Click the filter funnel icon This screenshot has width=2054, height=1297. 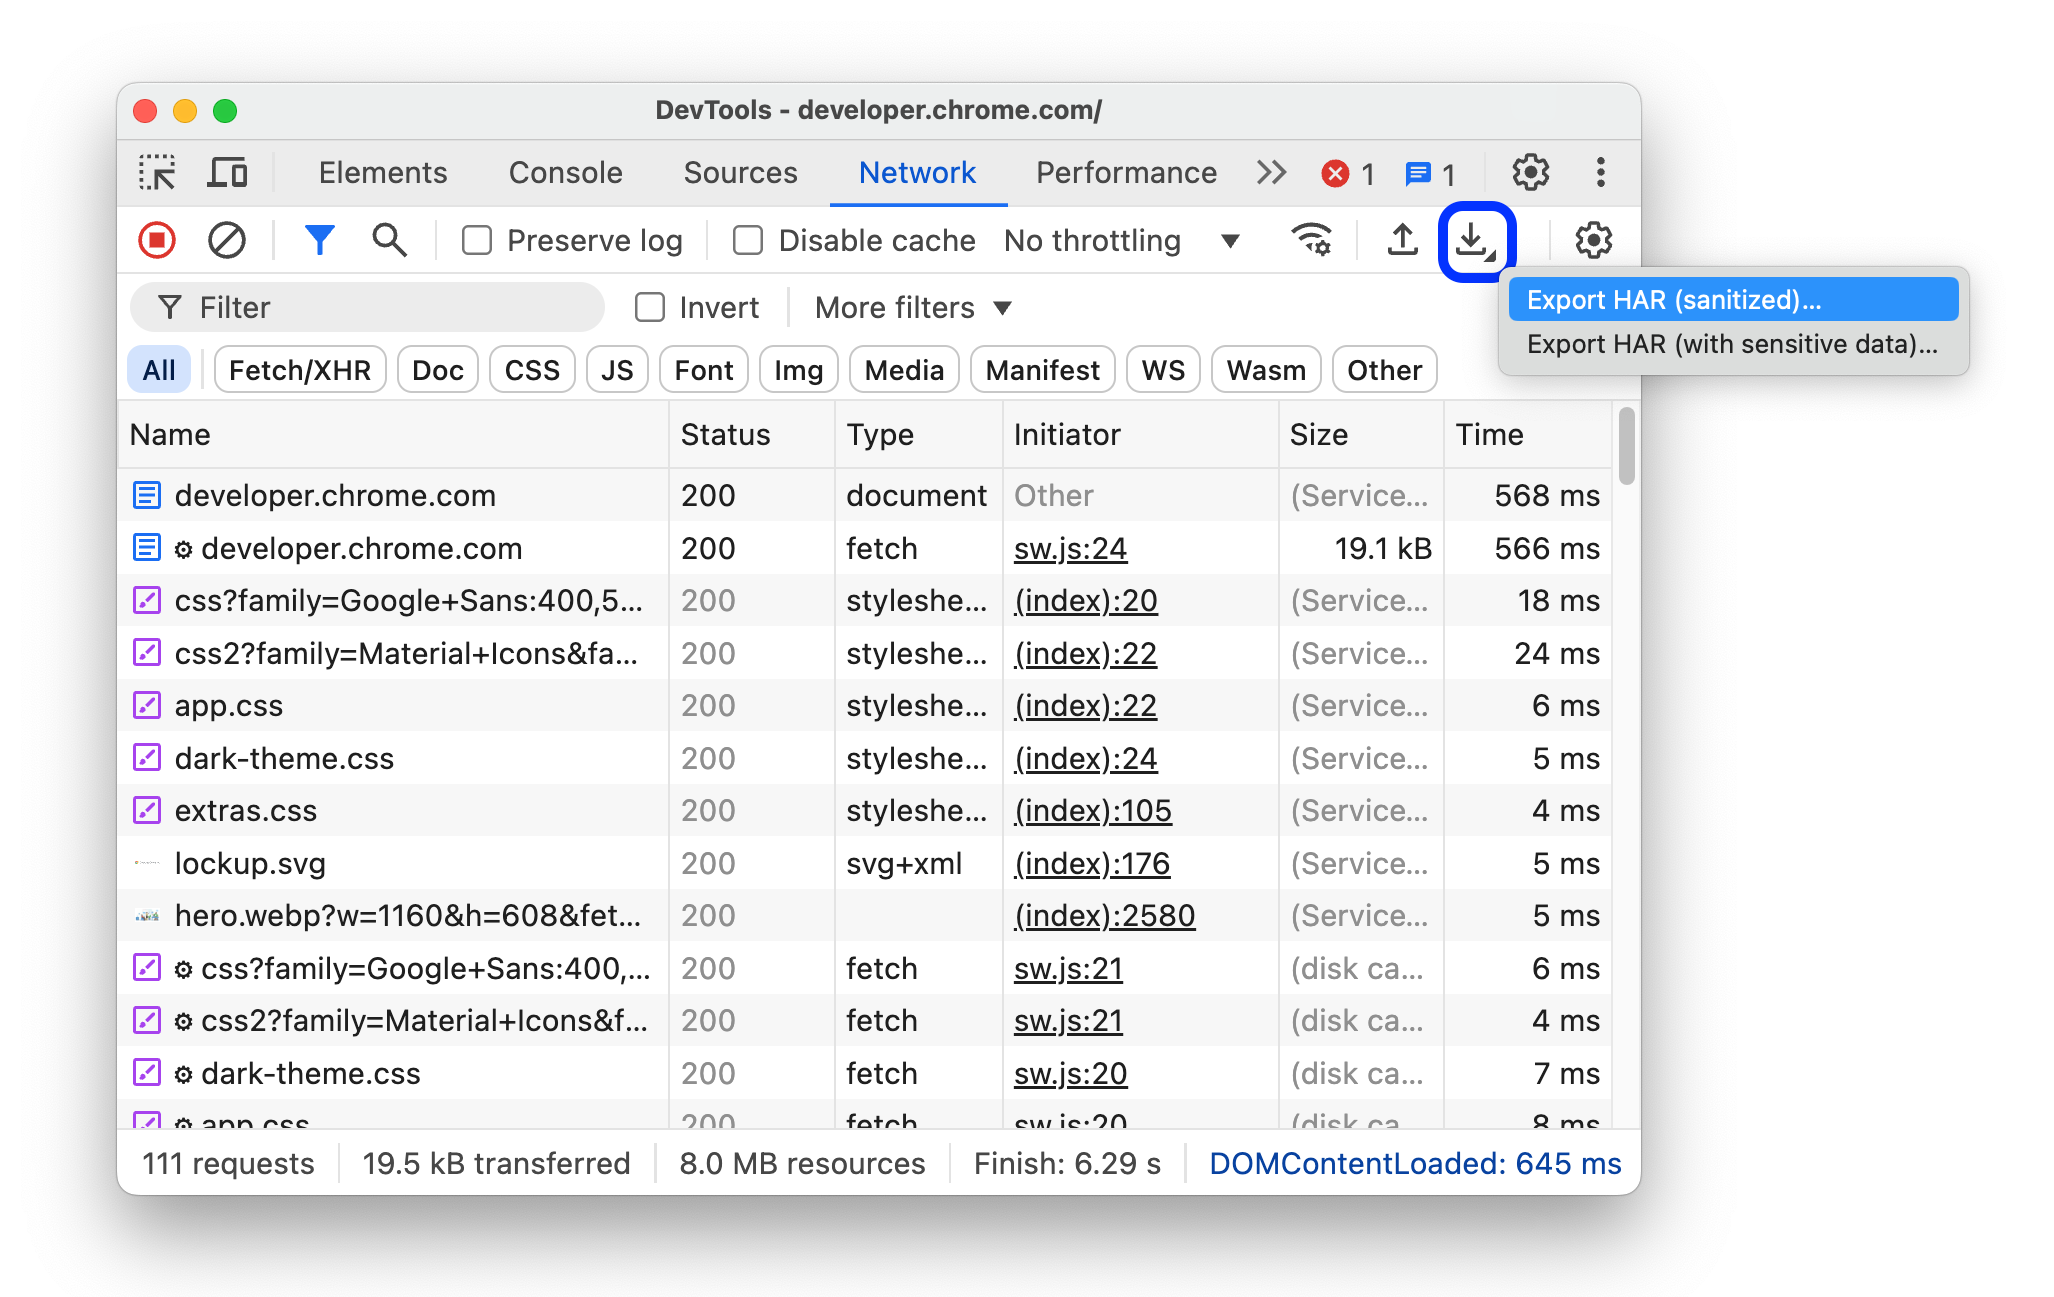(x=320, y=239)
